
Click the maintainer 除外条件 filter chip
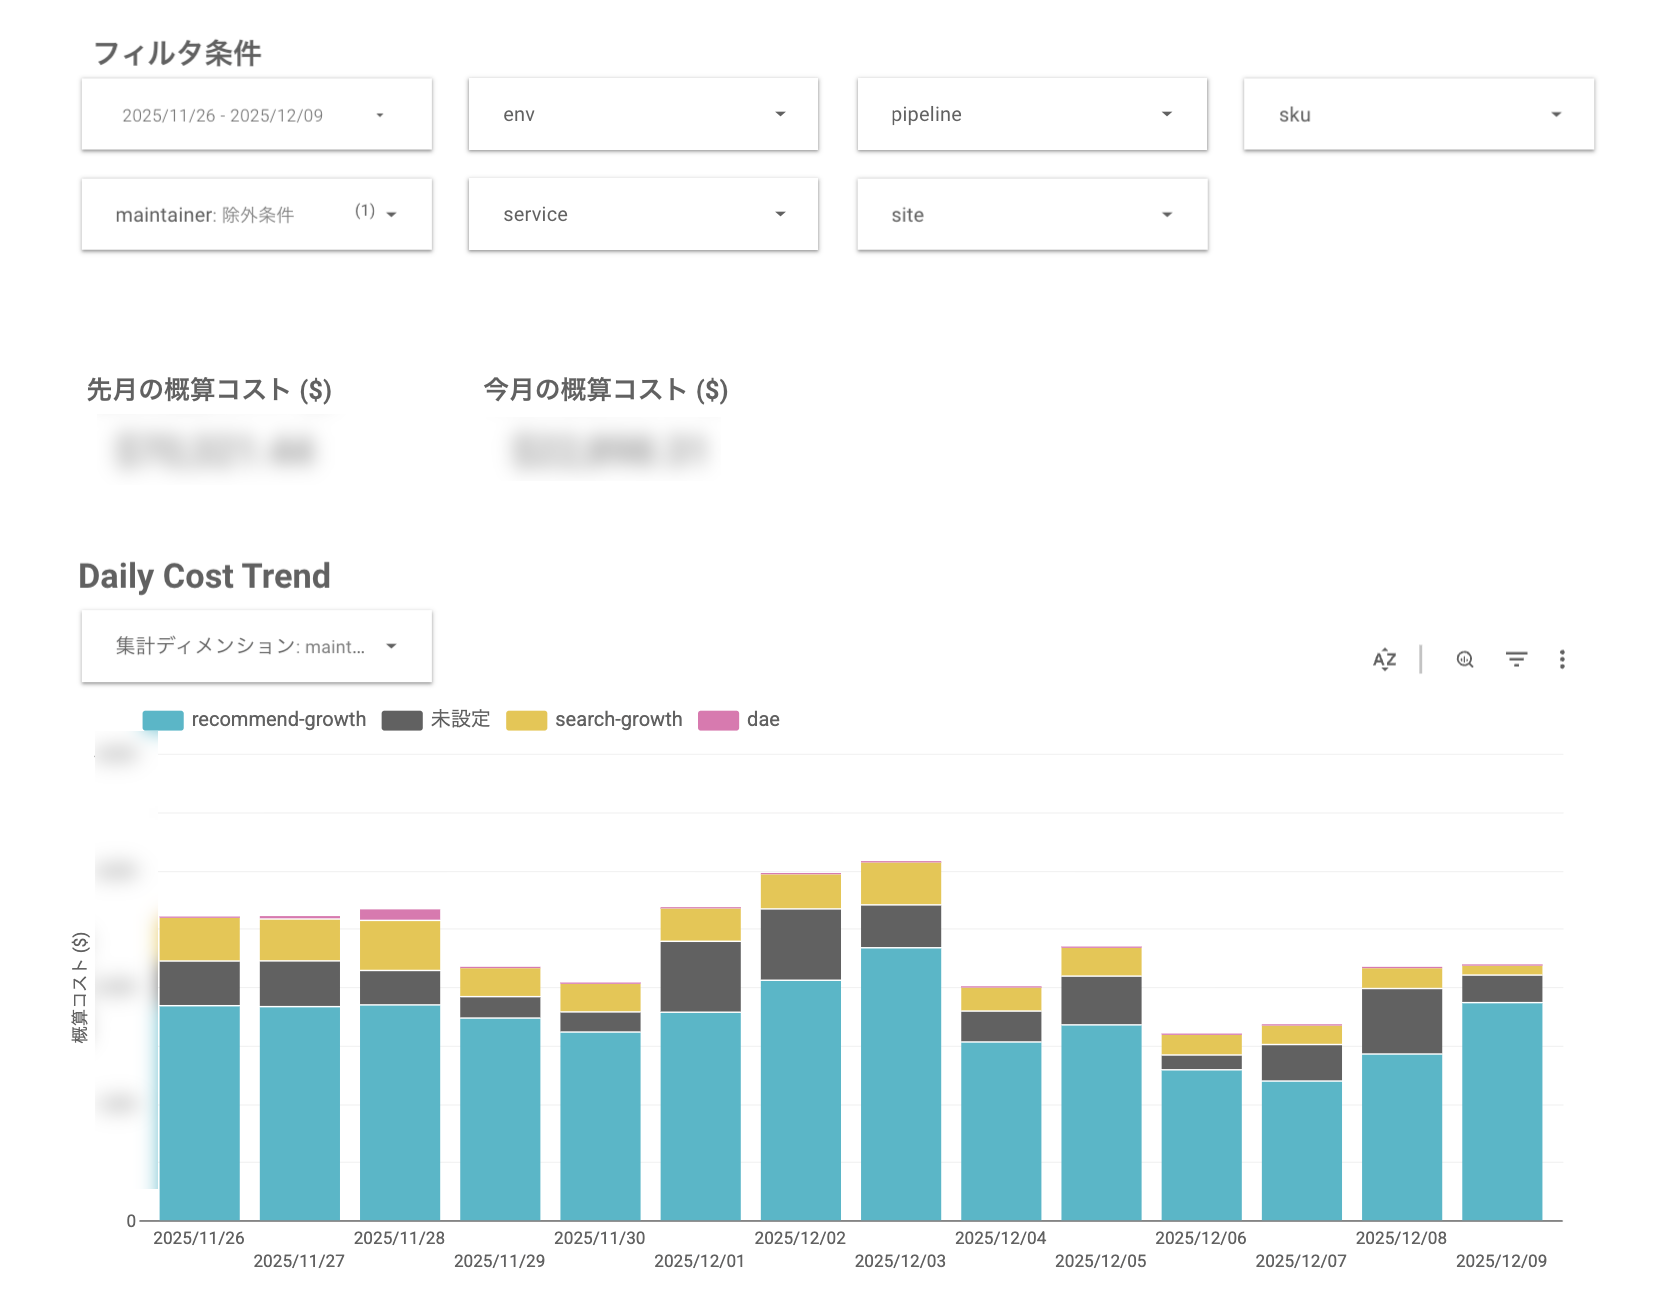pos(256,214)
